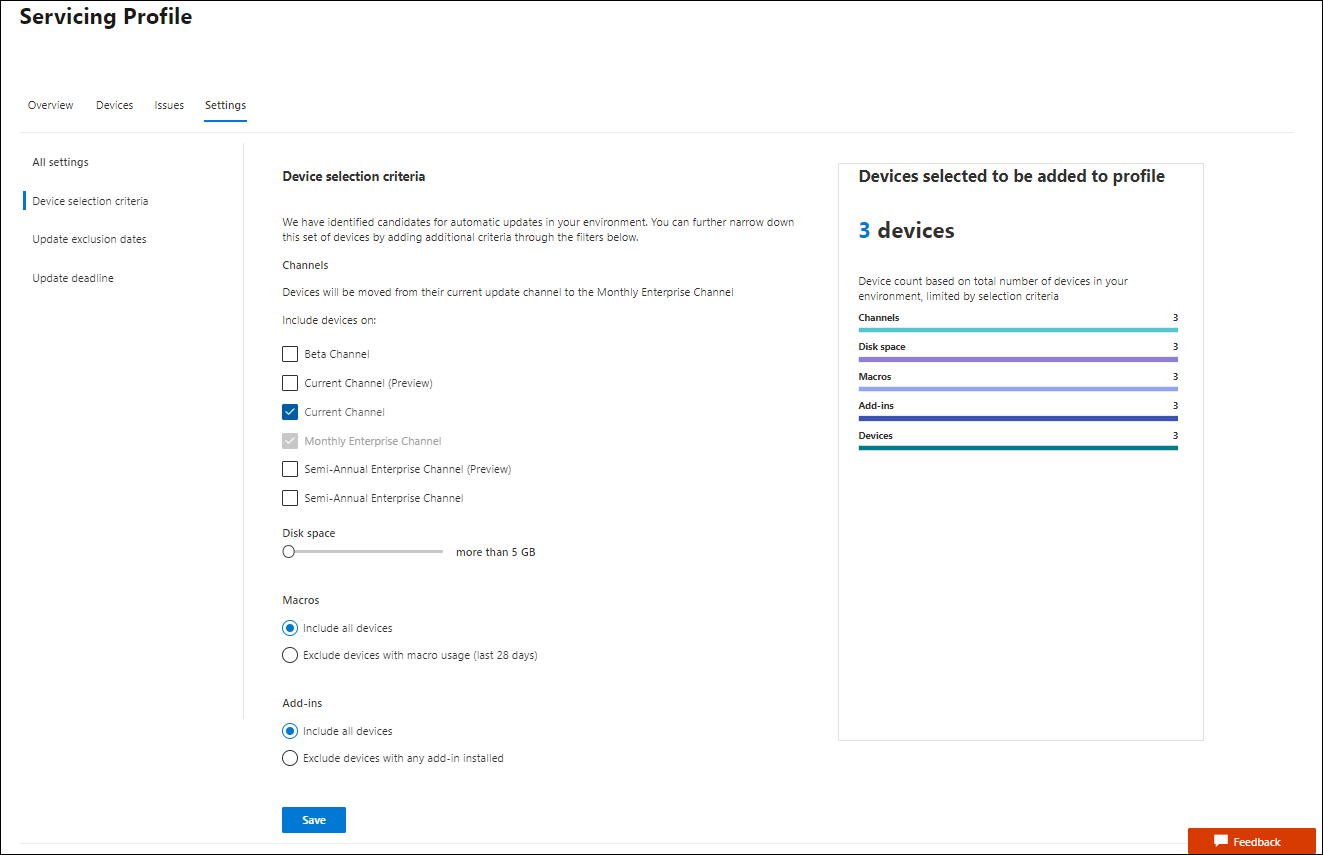Open Update exclusion dates settings
Viewport: 1323px width, 855px height.
[x=89, y=239]
